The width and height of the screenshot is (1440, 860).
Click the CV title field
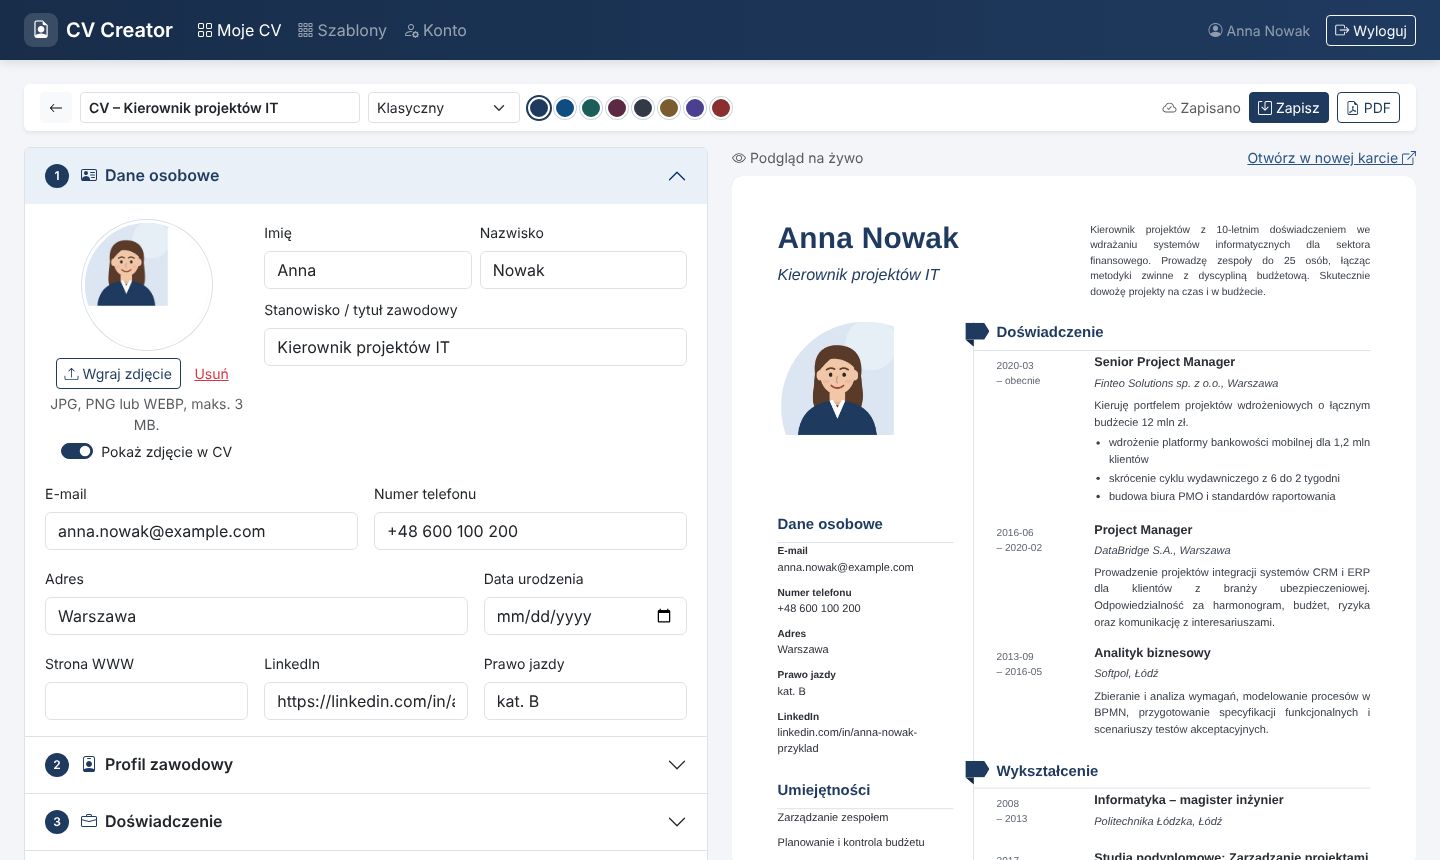click(x=220, y=108)
